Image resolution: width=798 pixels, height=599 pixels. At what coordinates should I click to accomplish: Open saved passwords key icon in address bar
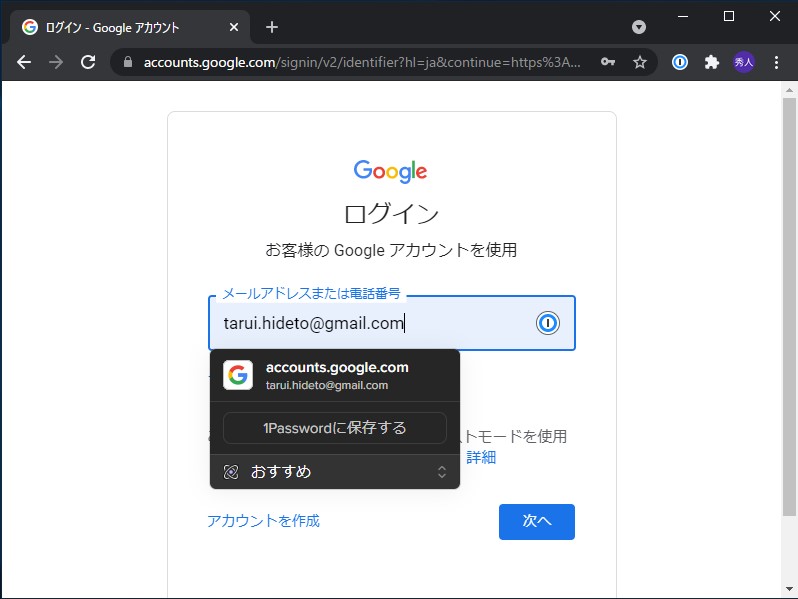click(608, 62)
